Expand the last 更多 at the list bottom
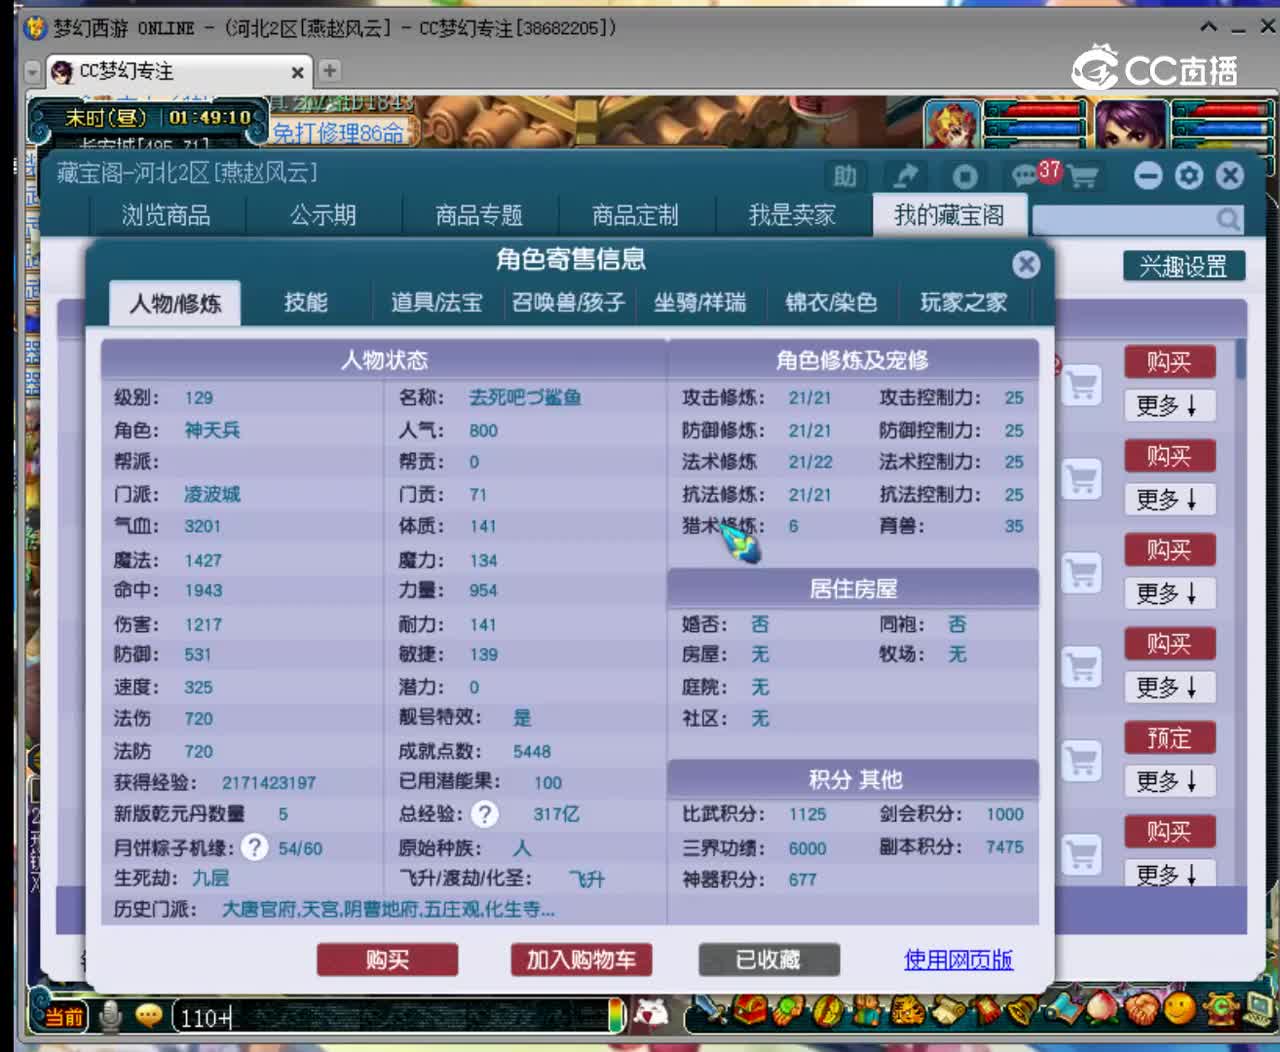 [1168, 873]
